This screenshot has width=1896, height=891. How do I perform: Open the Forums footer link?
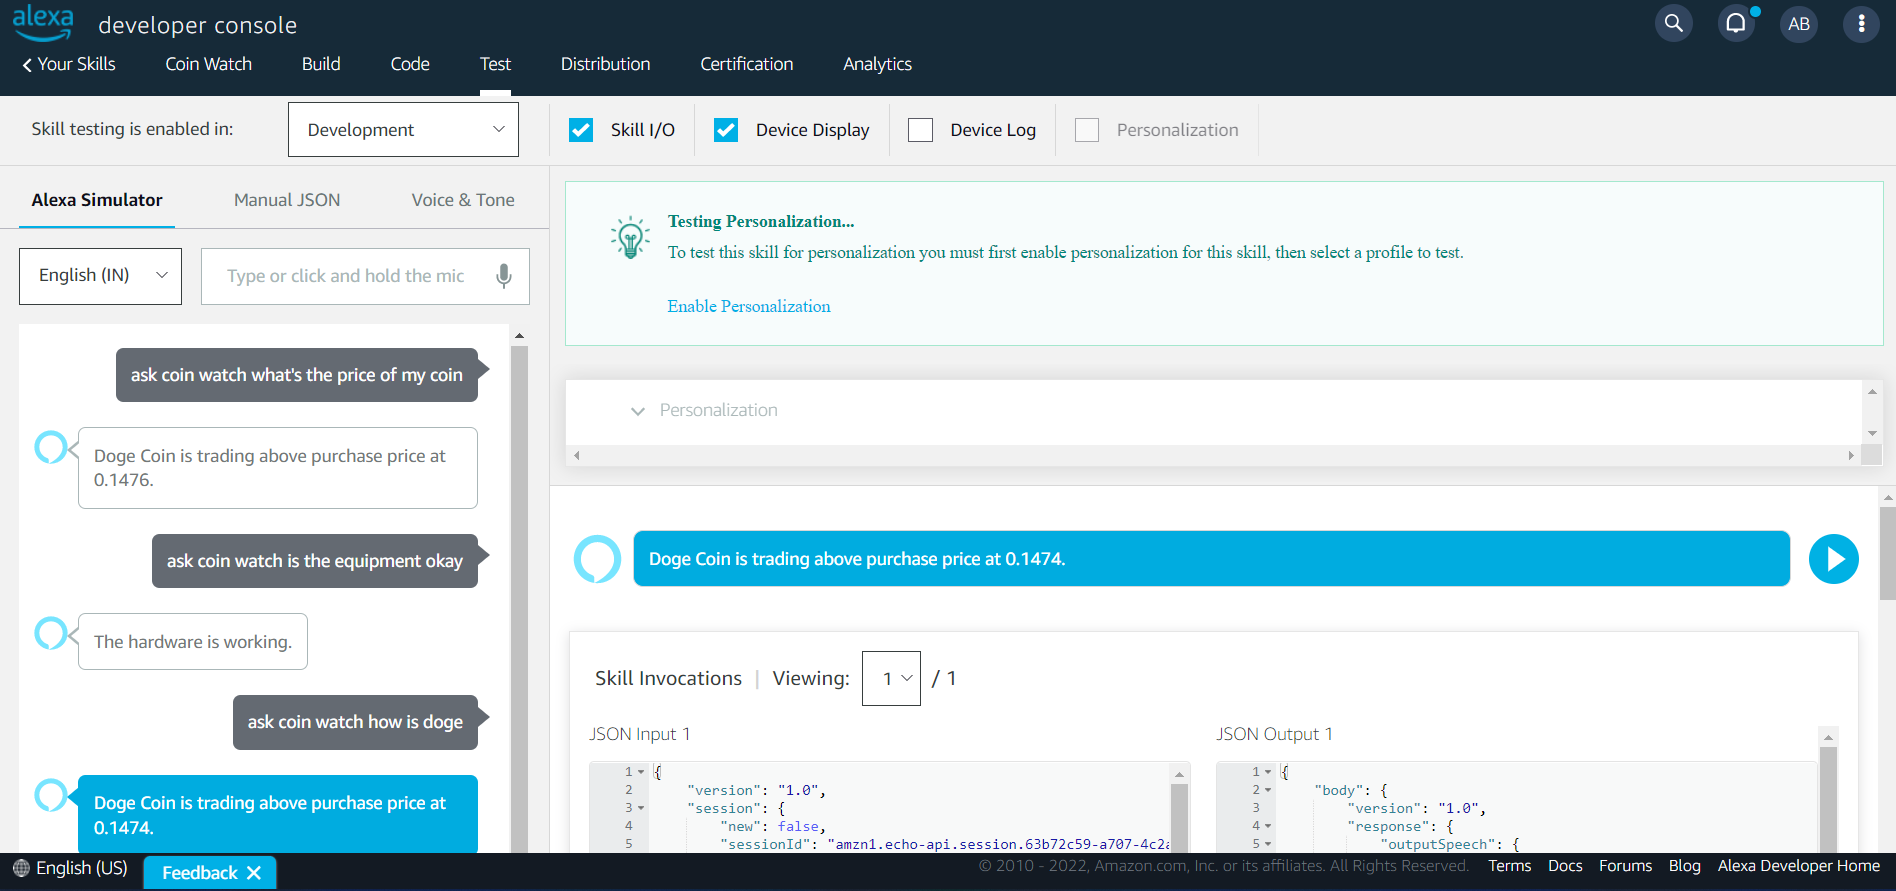[x=1625, y=866]
